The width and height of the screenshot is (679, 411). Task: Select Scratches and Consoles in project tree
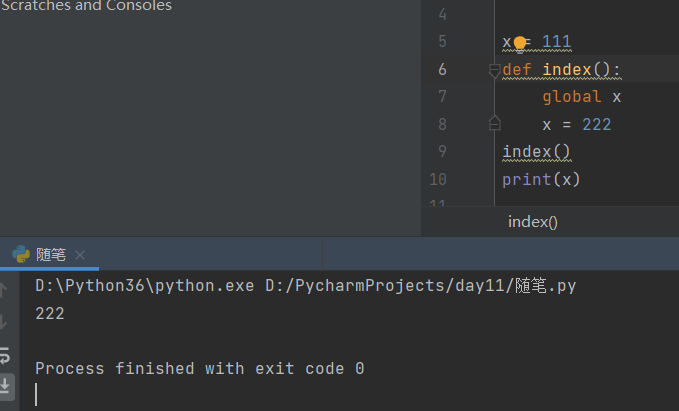pos(86,6)
